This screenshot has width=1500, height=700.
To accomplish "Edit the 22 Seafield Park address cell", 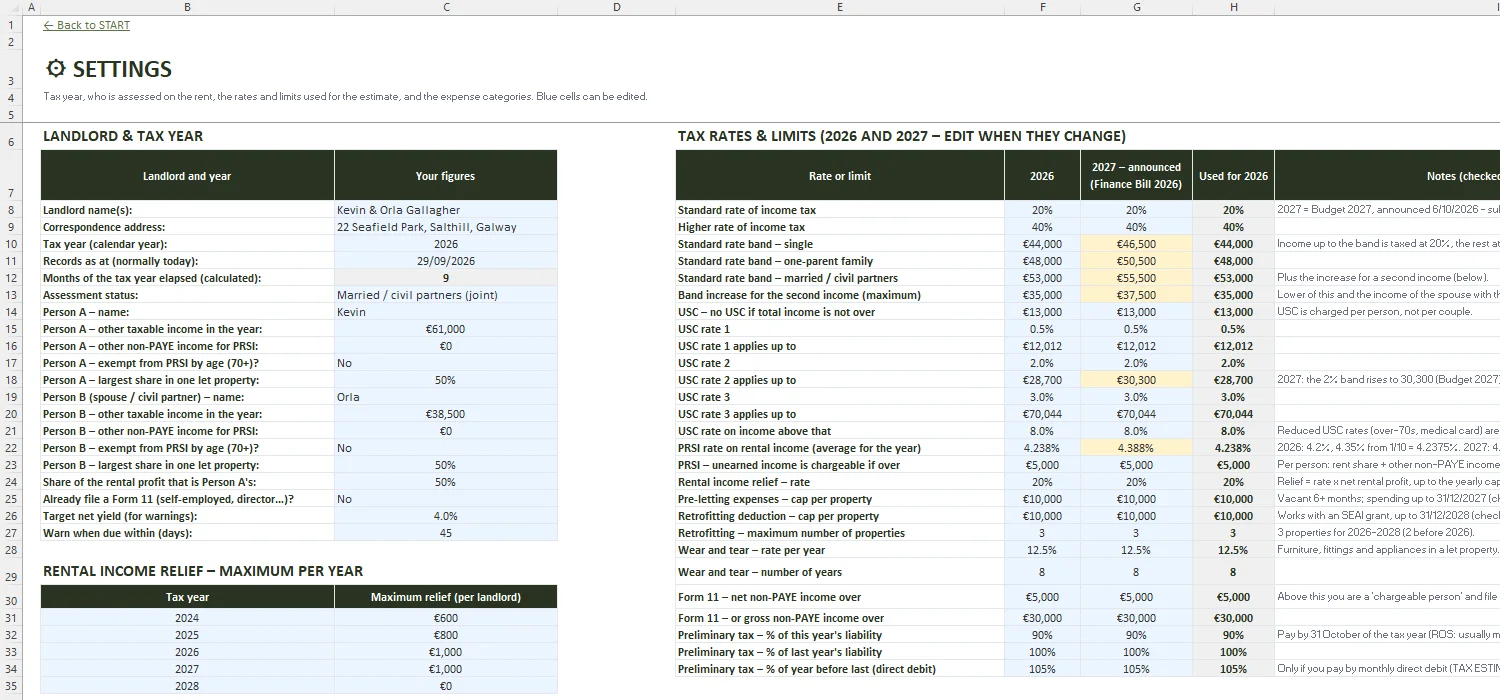I will tap(446, 227).
